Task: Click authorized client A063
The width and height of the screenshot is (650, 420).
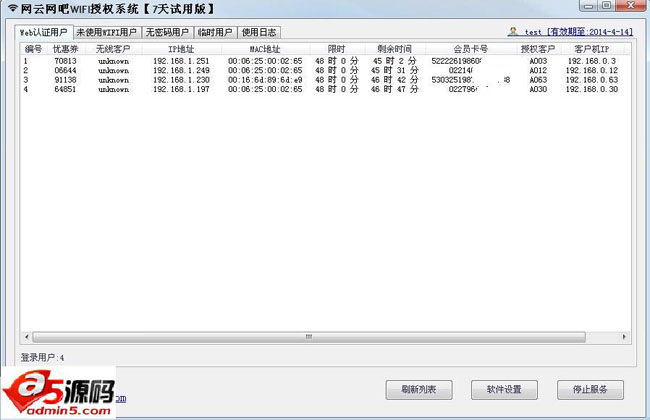Action: tap(538, 80)
